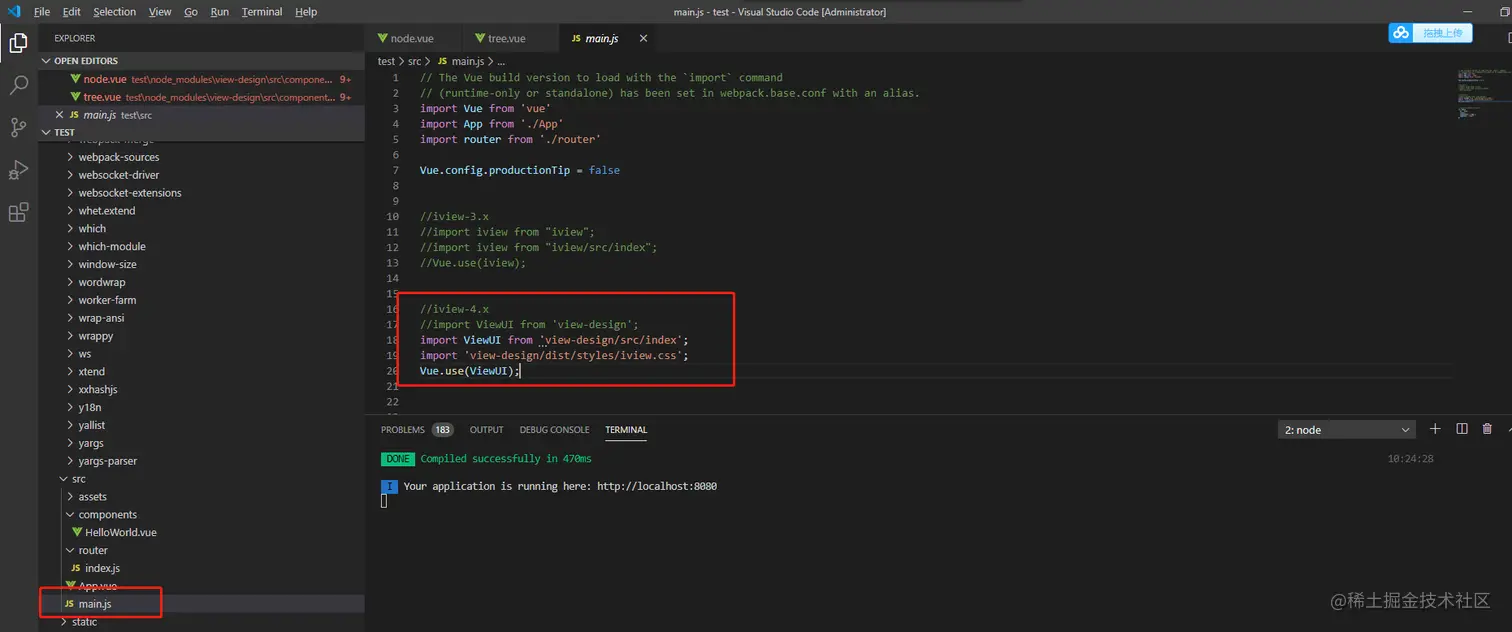This screenshot has width=1512, height=632.
Task: Click the blue cloud upload button
Action: 1430,33
